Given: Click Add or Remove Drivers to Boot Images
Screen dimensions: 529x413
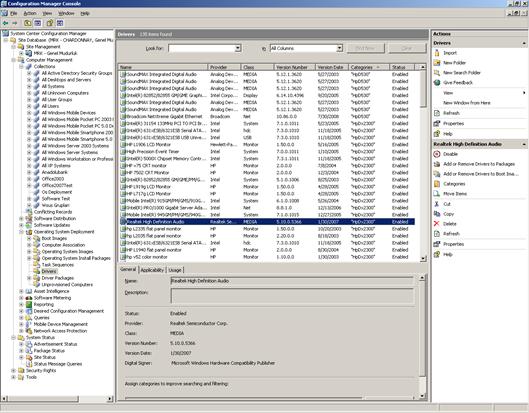Looking at the screenshot, I should point(481,174).
